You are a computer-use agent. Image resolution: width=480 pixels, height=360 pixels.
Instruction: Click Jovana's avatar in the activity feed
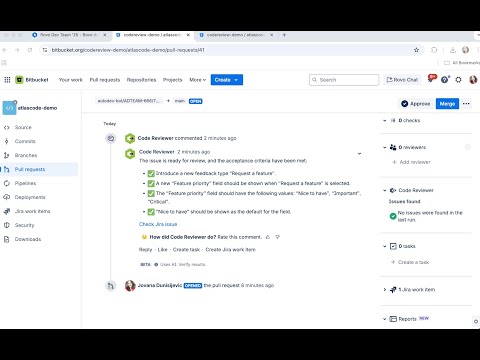pyautogui.click(x=130, y=285)
